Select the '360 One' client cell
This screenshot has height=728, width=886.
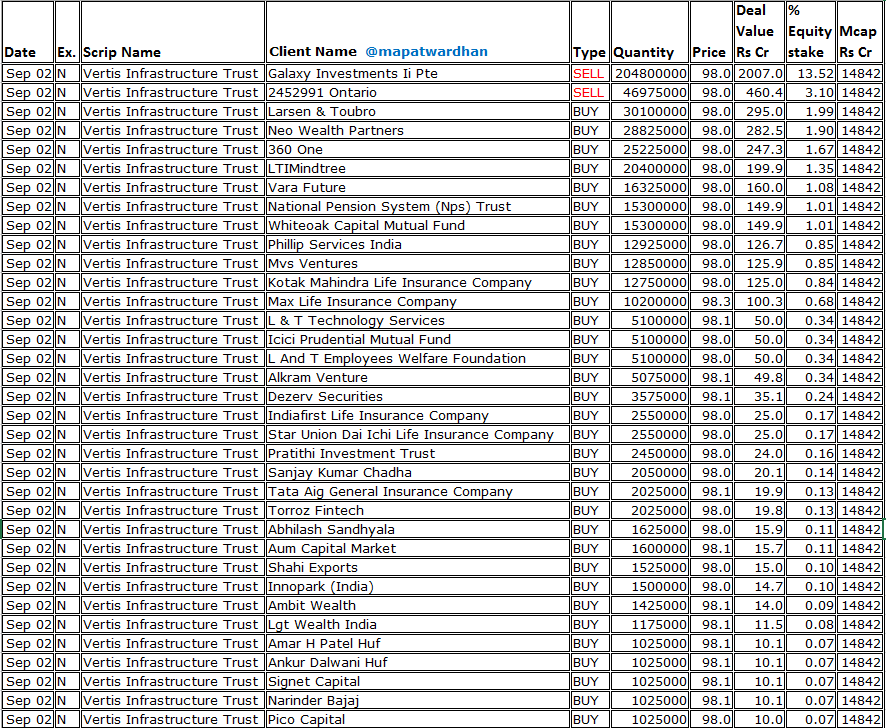(418, 150)
